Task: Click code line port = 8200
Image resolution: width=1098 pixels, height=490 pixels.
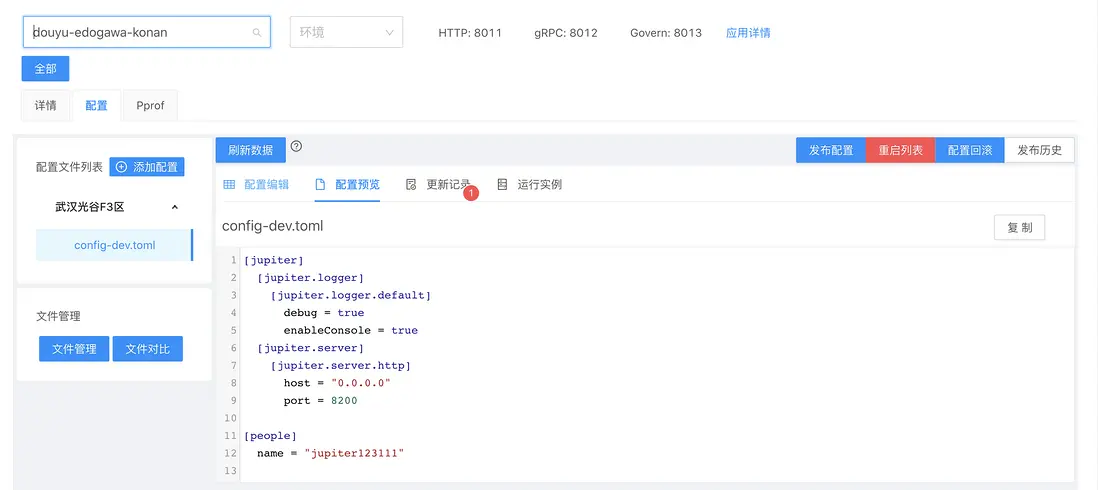Action: point(321,400)
